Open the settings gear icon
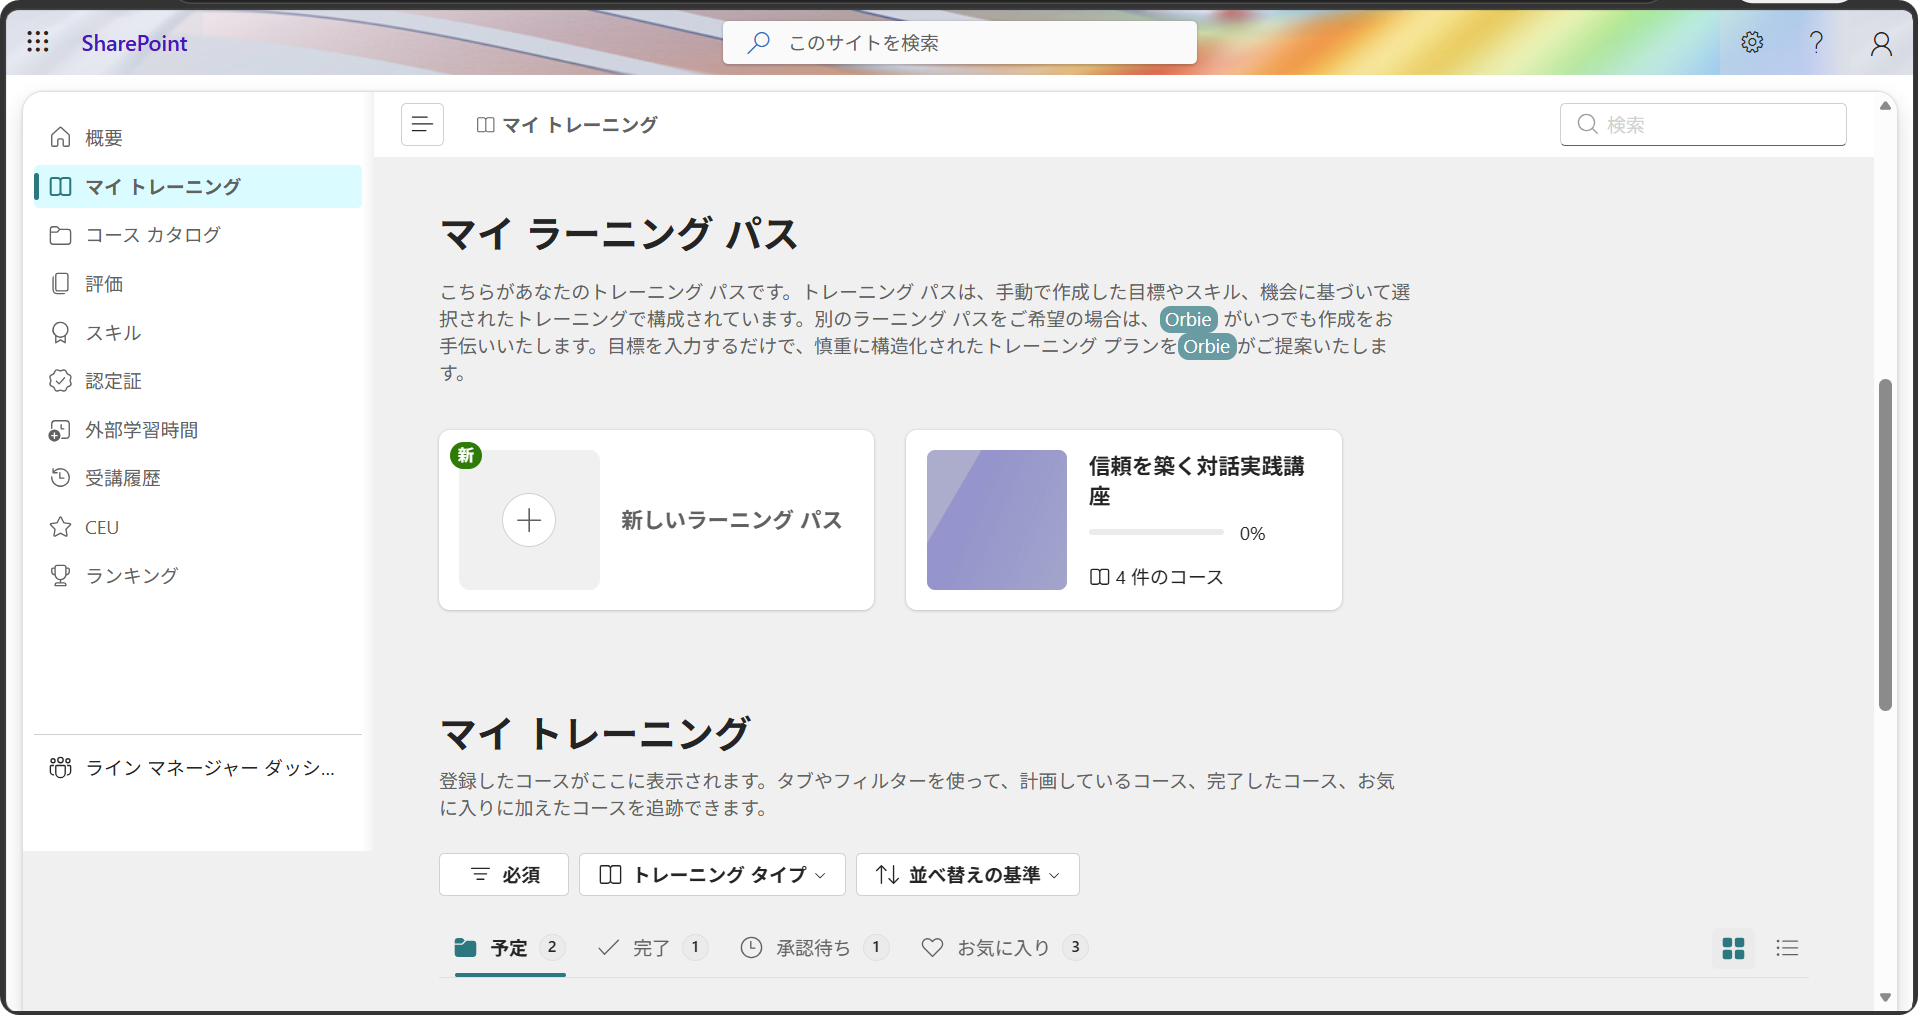The image size is (1918, 1015). (x=1752, y=42)
